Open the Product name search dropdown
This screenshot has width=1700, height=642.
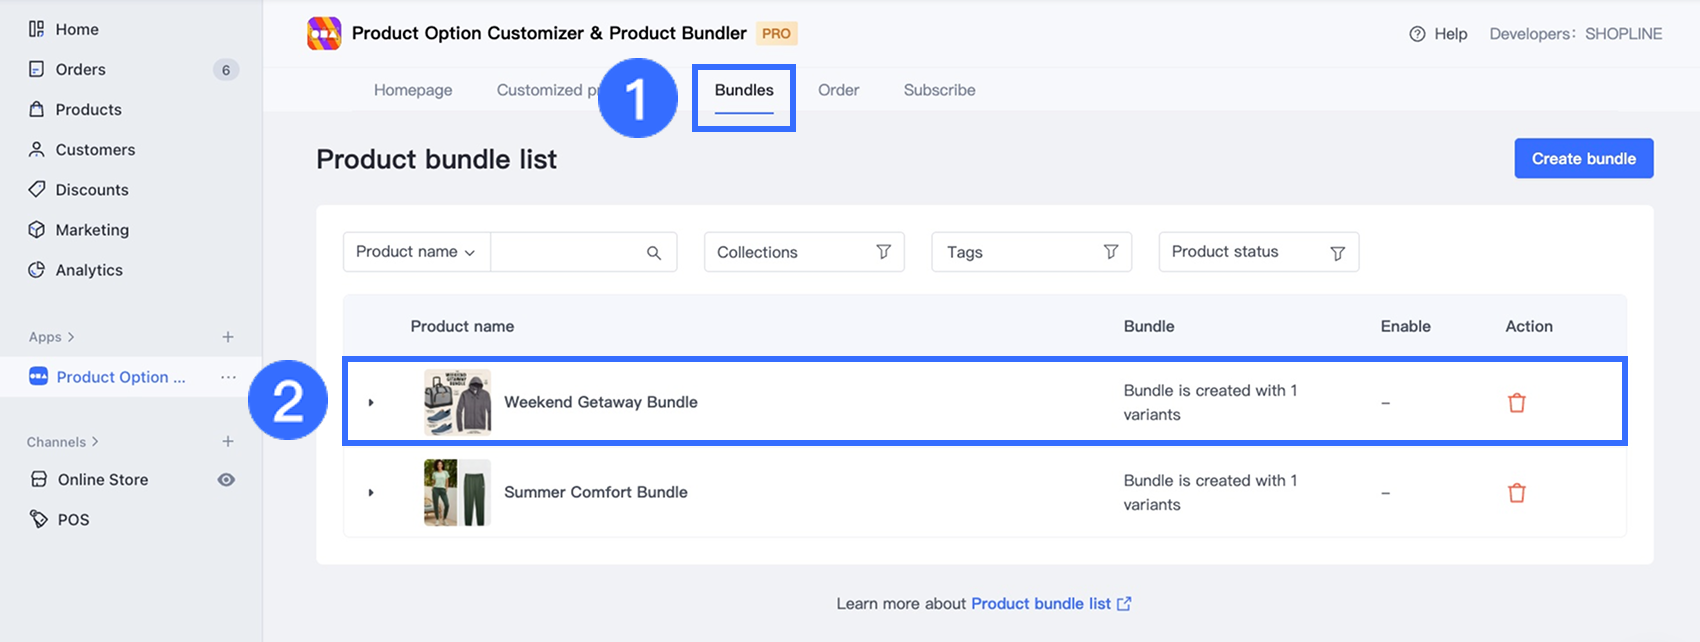click(x=416, y=252)
